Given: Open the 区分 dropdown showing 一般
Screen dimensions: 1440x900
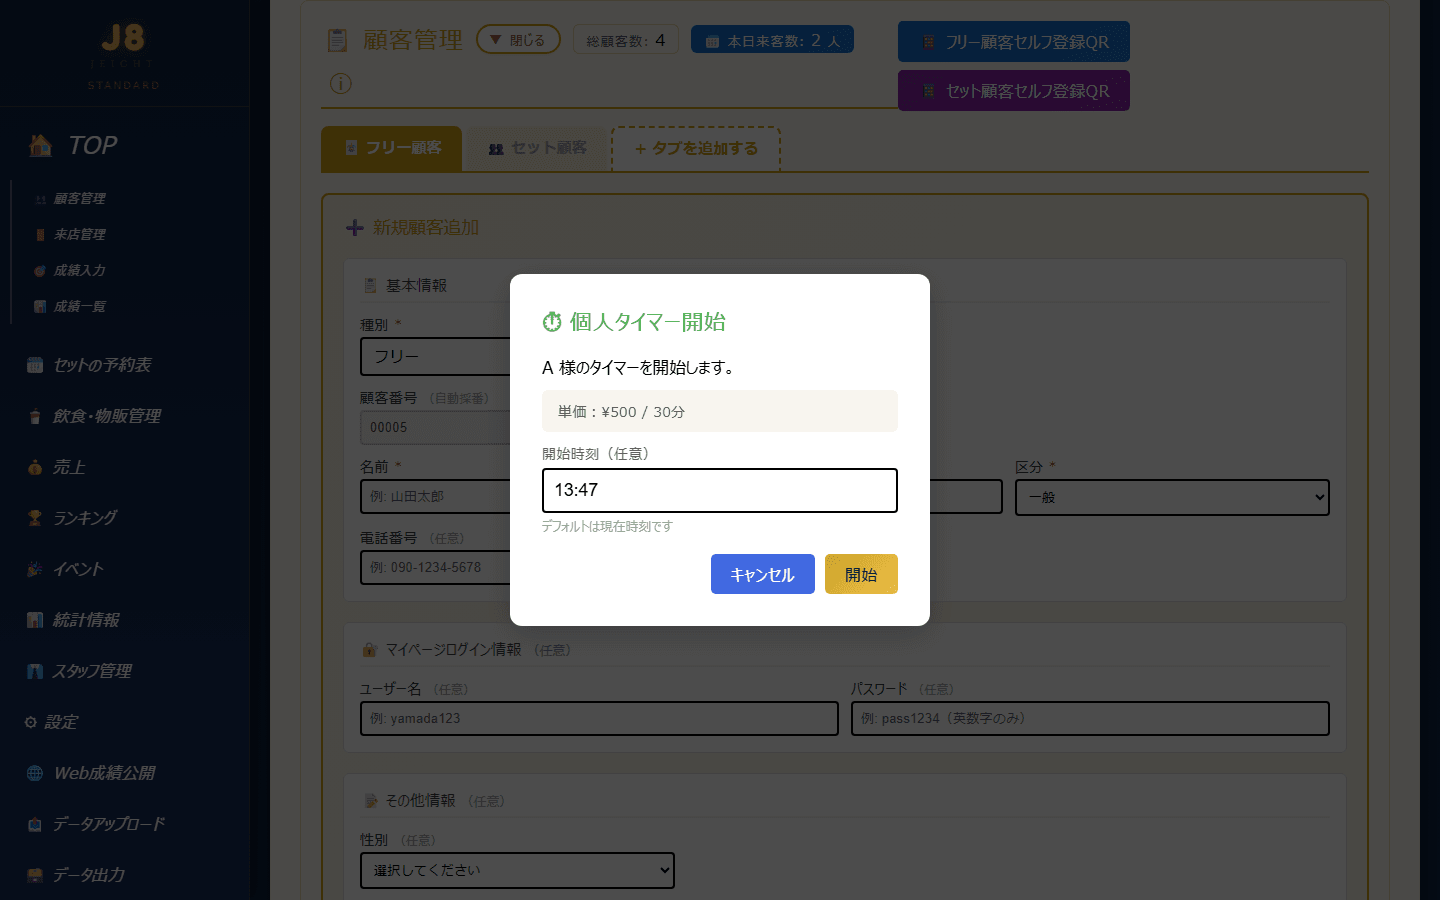Looking at the screenshot, I should click(x=1172, y=497).
